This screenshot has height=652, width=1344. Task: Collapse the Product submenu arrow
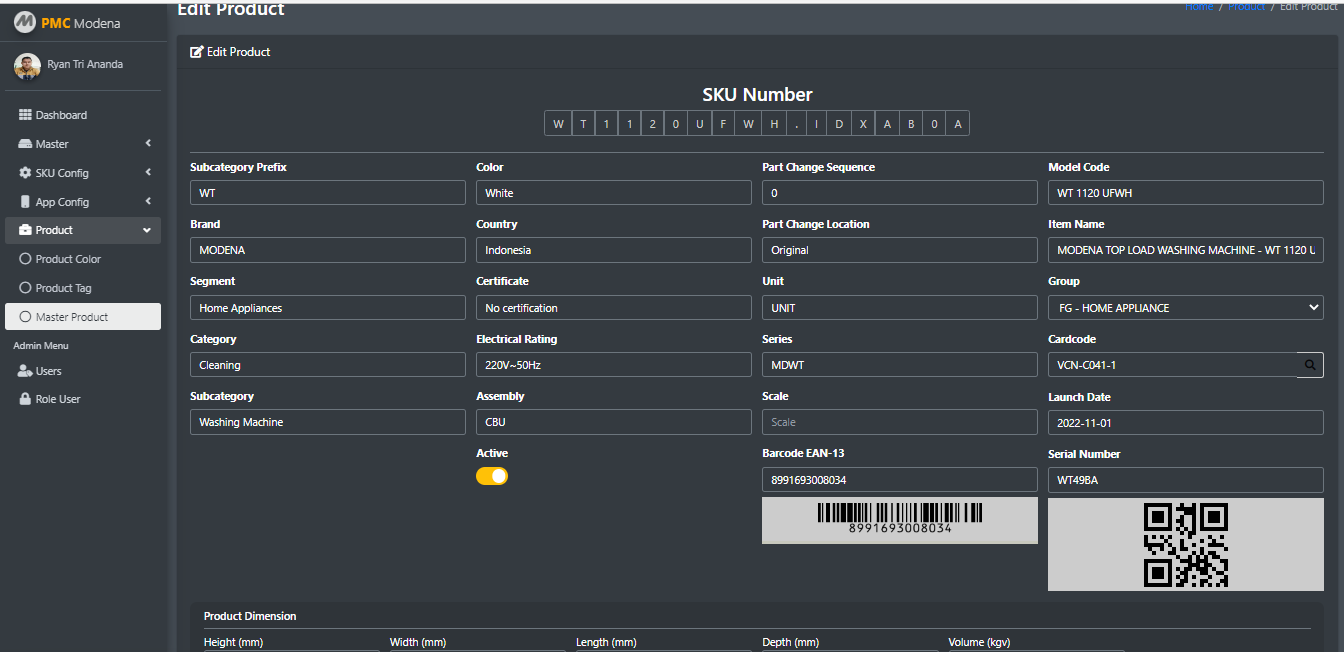click(147, 231)
